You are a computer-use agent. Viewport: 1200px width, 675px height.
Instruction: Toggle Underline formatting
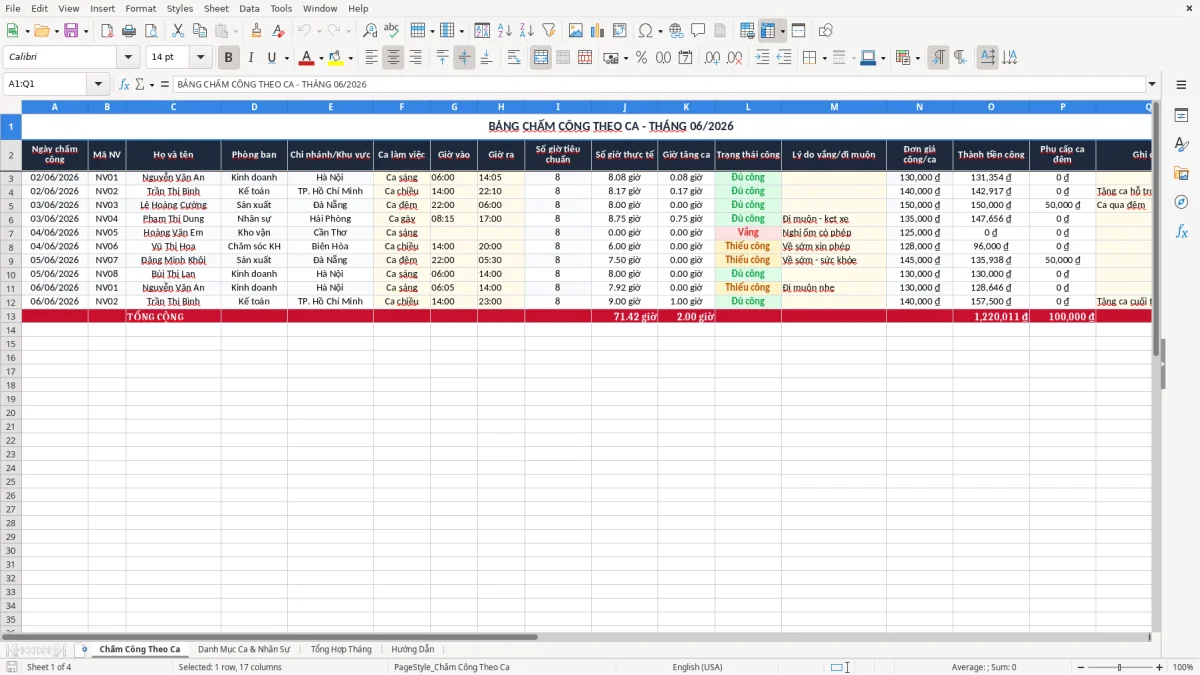[271, 58]
